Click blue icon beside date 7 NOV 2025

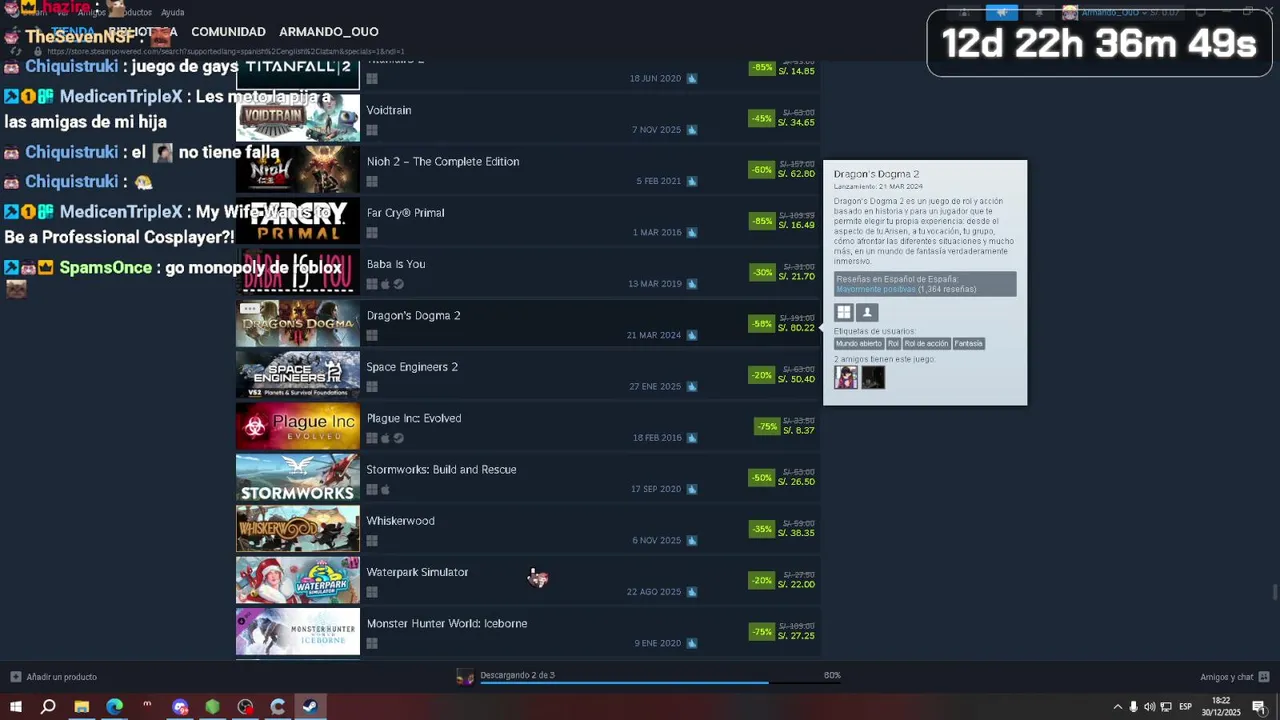click(692, 130)
